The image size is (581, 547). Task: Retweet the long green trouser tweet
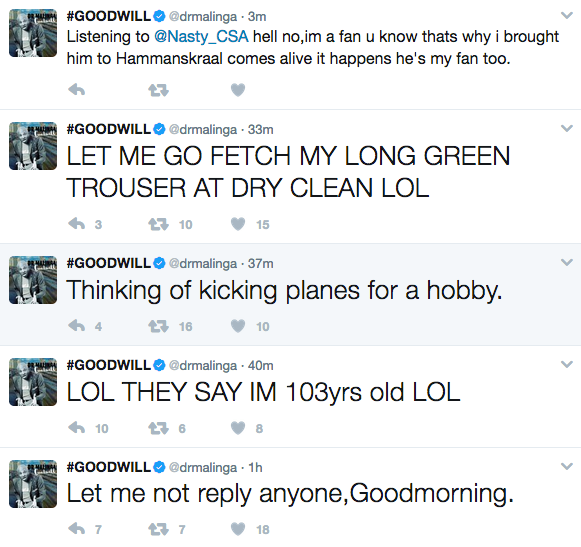click(159, 224)
